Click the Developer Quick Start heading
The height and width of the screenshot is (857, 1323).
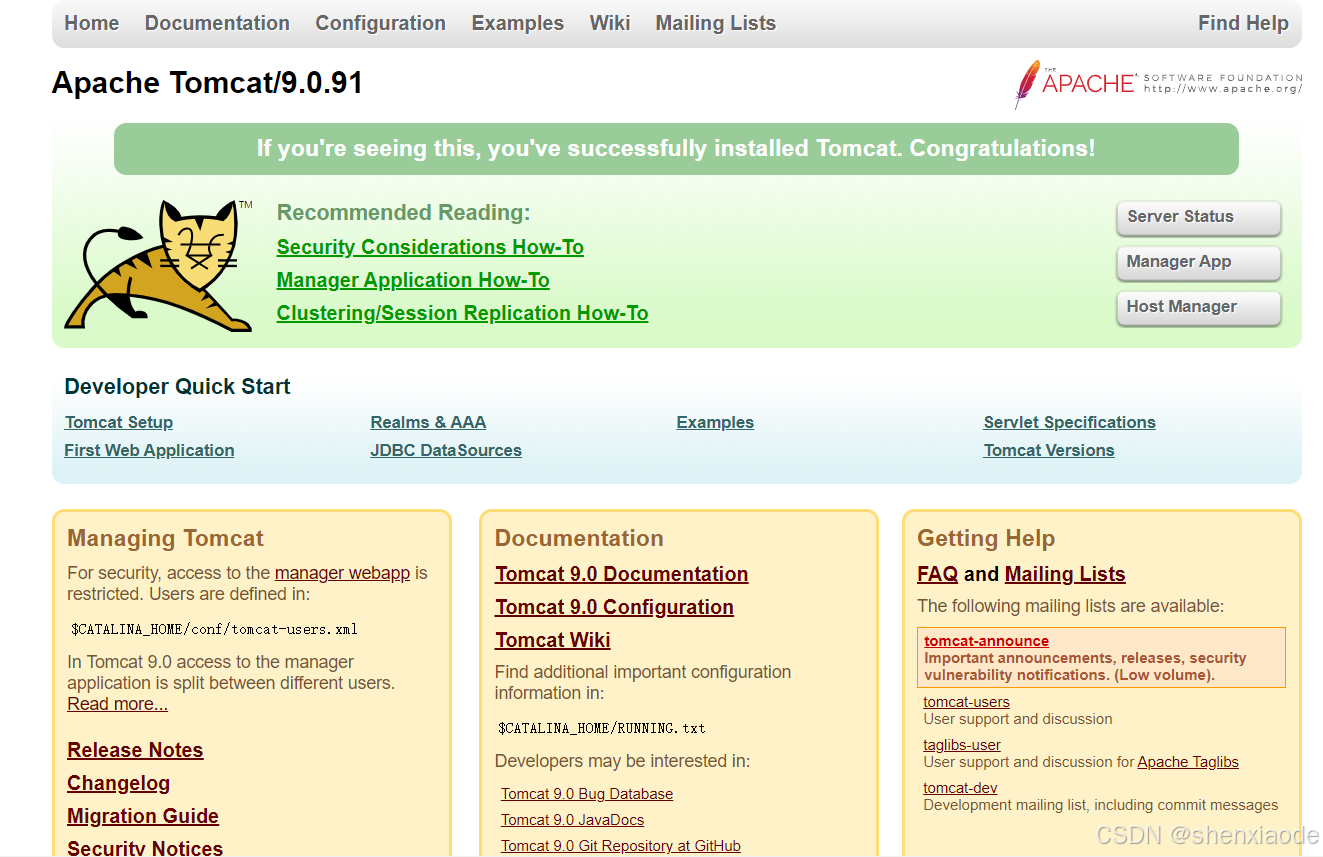point(177,387)
